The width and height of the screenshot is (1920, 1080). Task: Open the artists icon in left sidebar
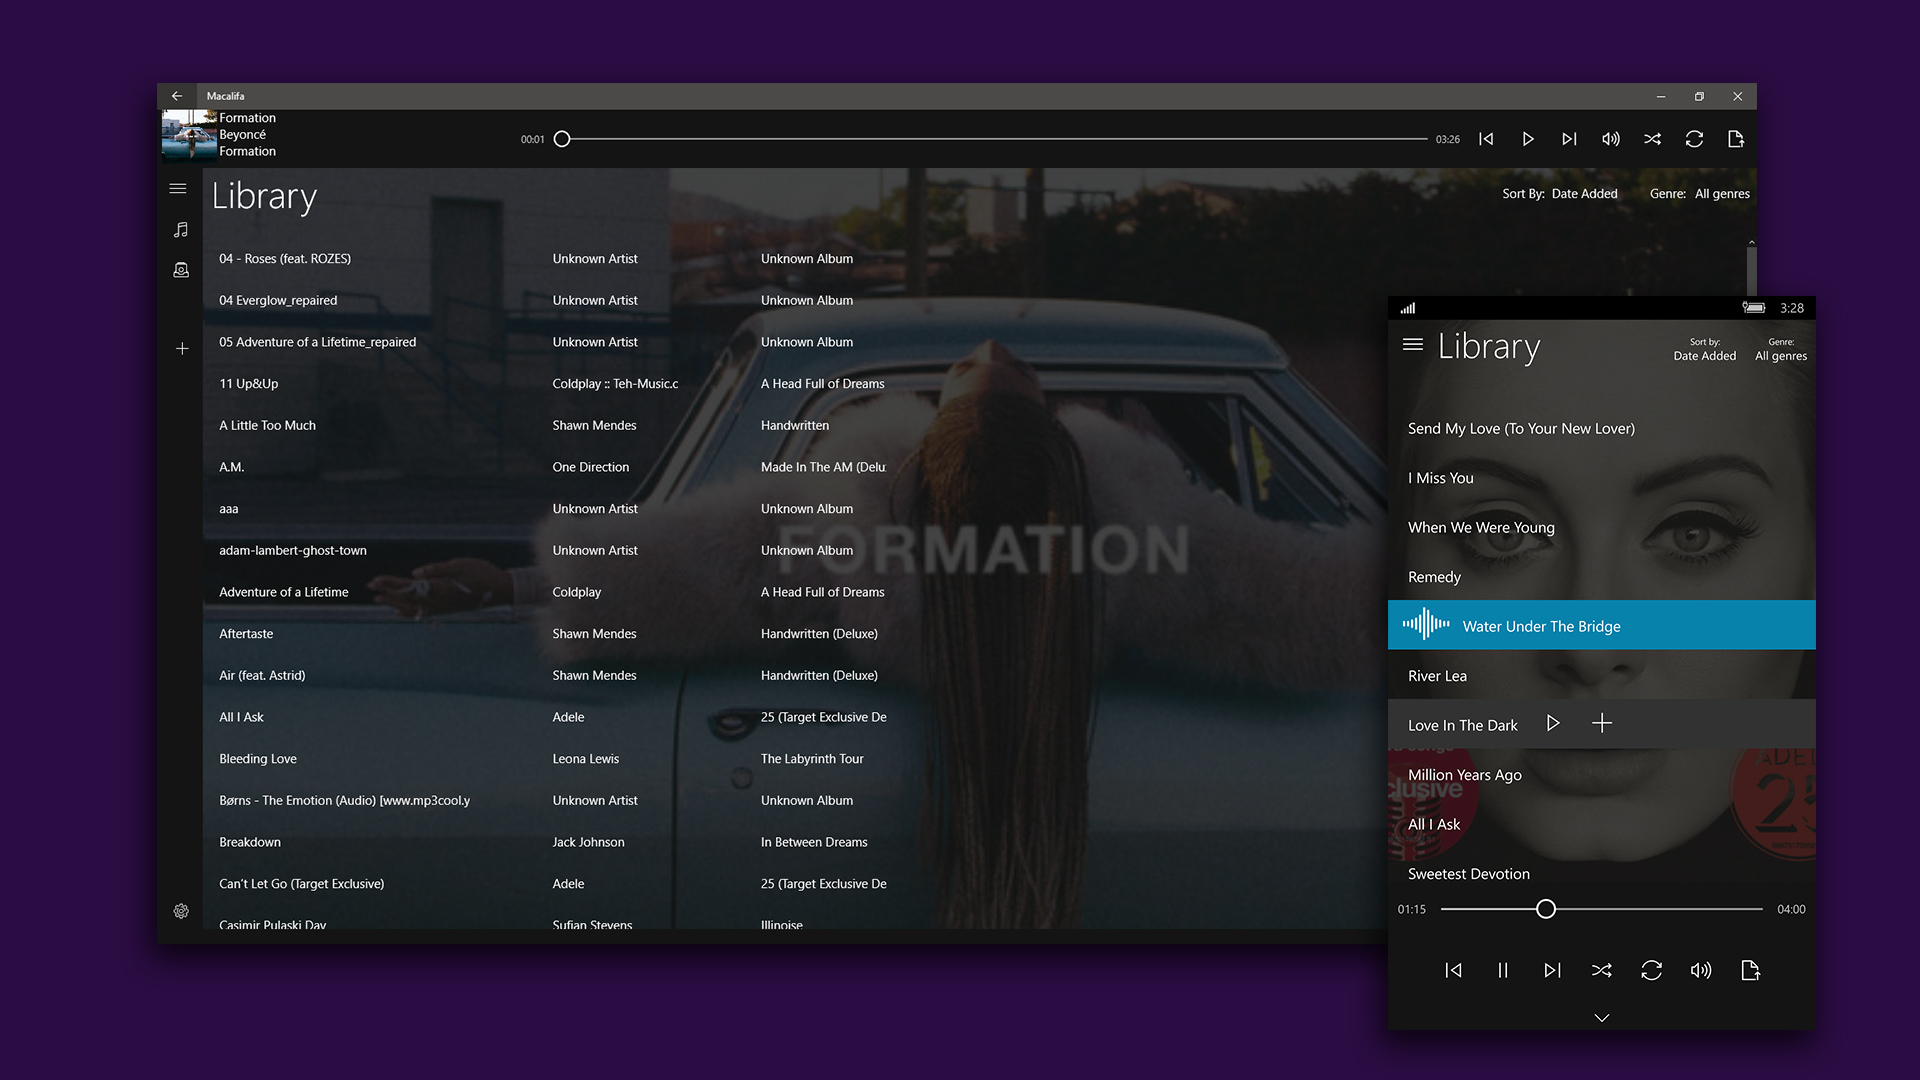pyautogui.click(x=181, y=270)
